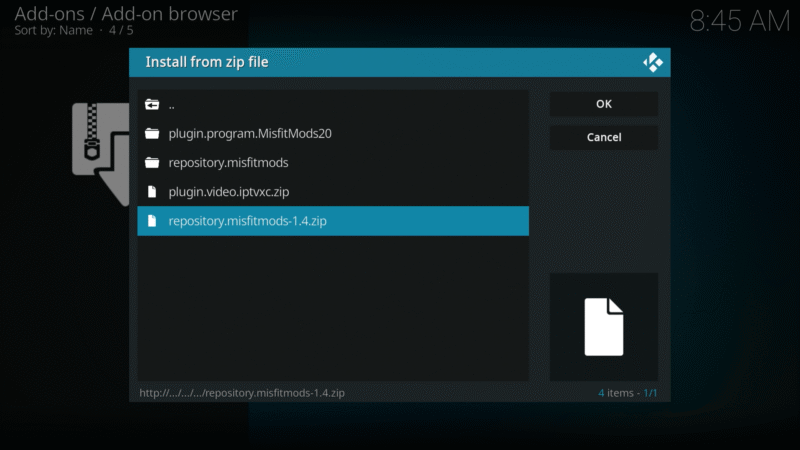Click the zip install icon behind dialog
Screen dimensions: 800x450
101,154
